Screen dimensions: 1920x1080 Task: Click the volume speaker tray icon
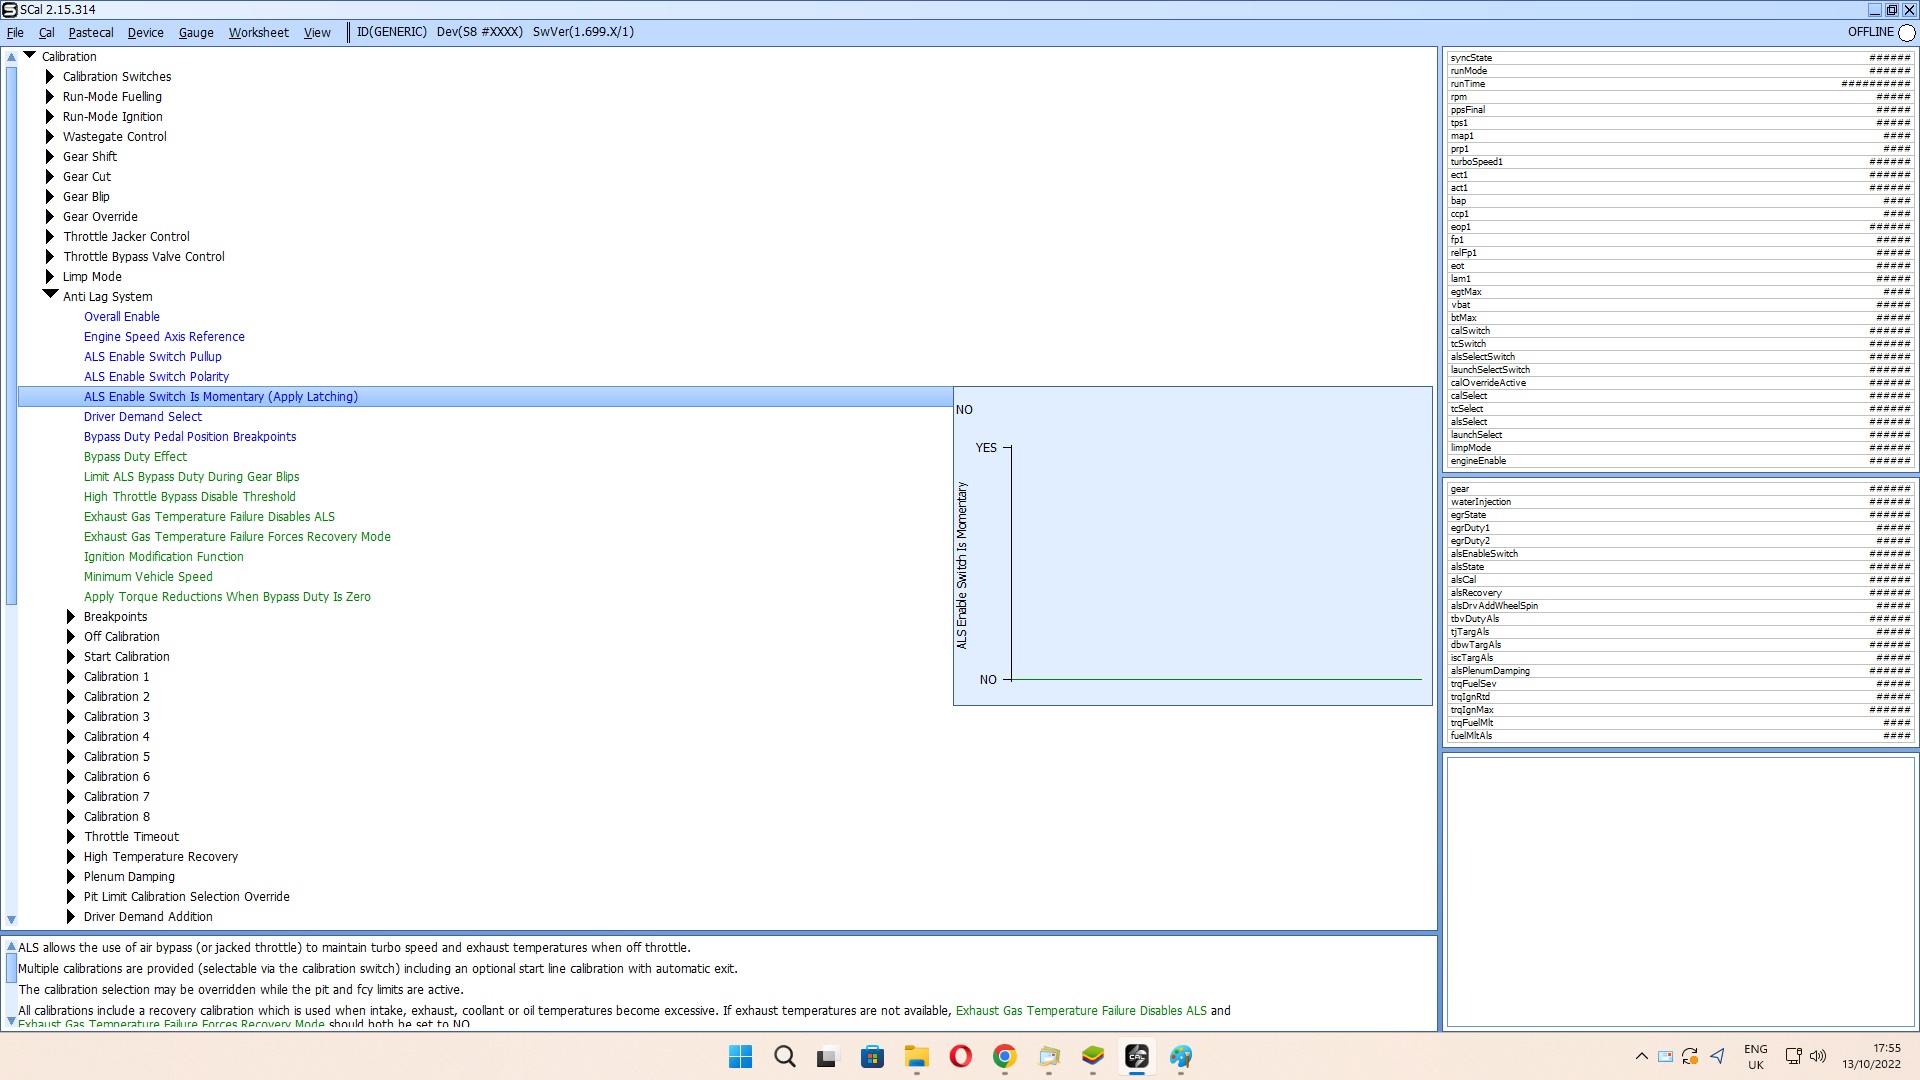[x=1818, y=1056]
